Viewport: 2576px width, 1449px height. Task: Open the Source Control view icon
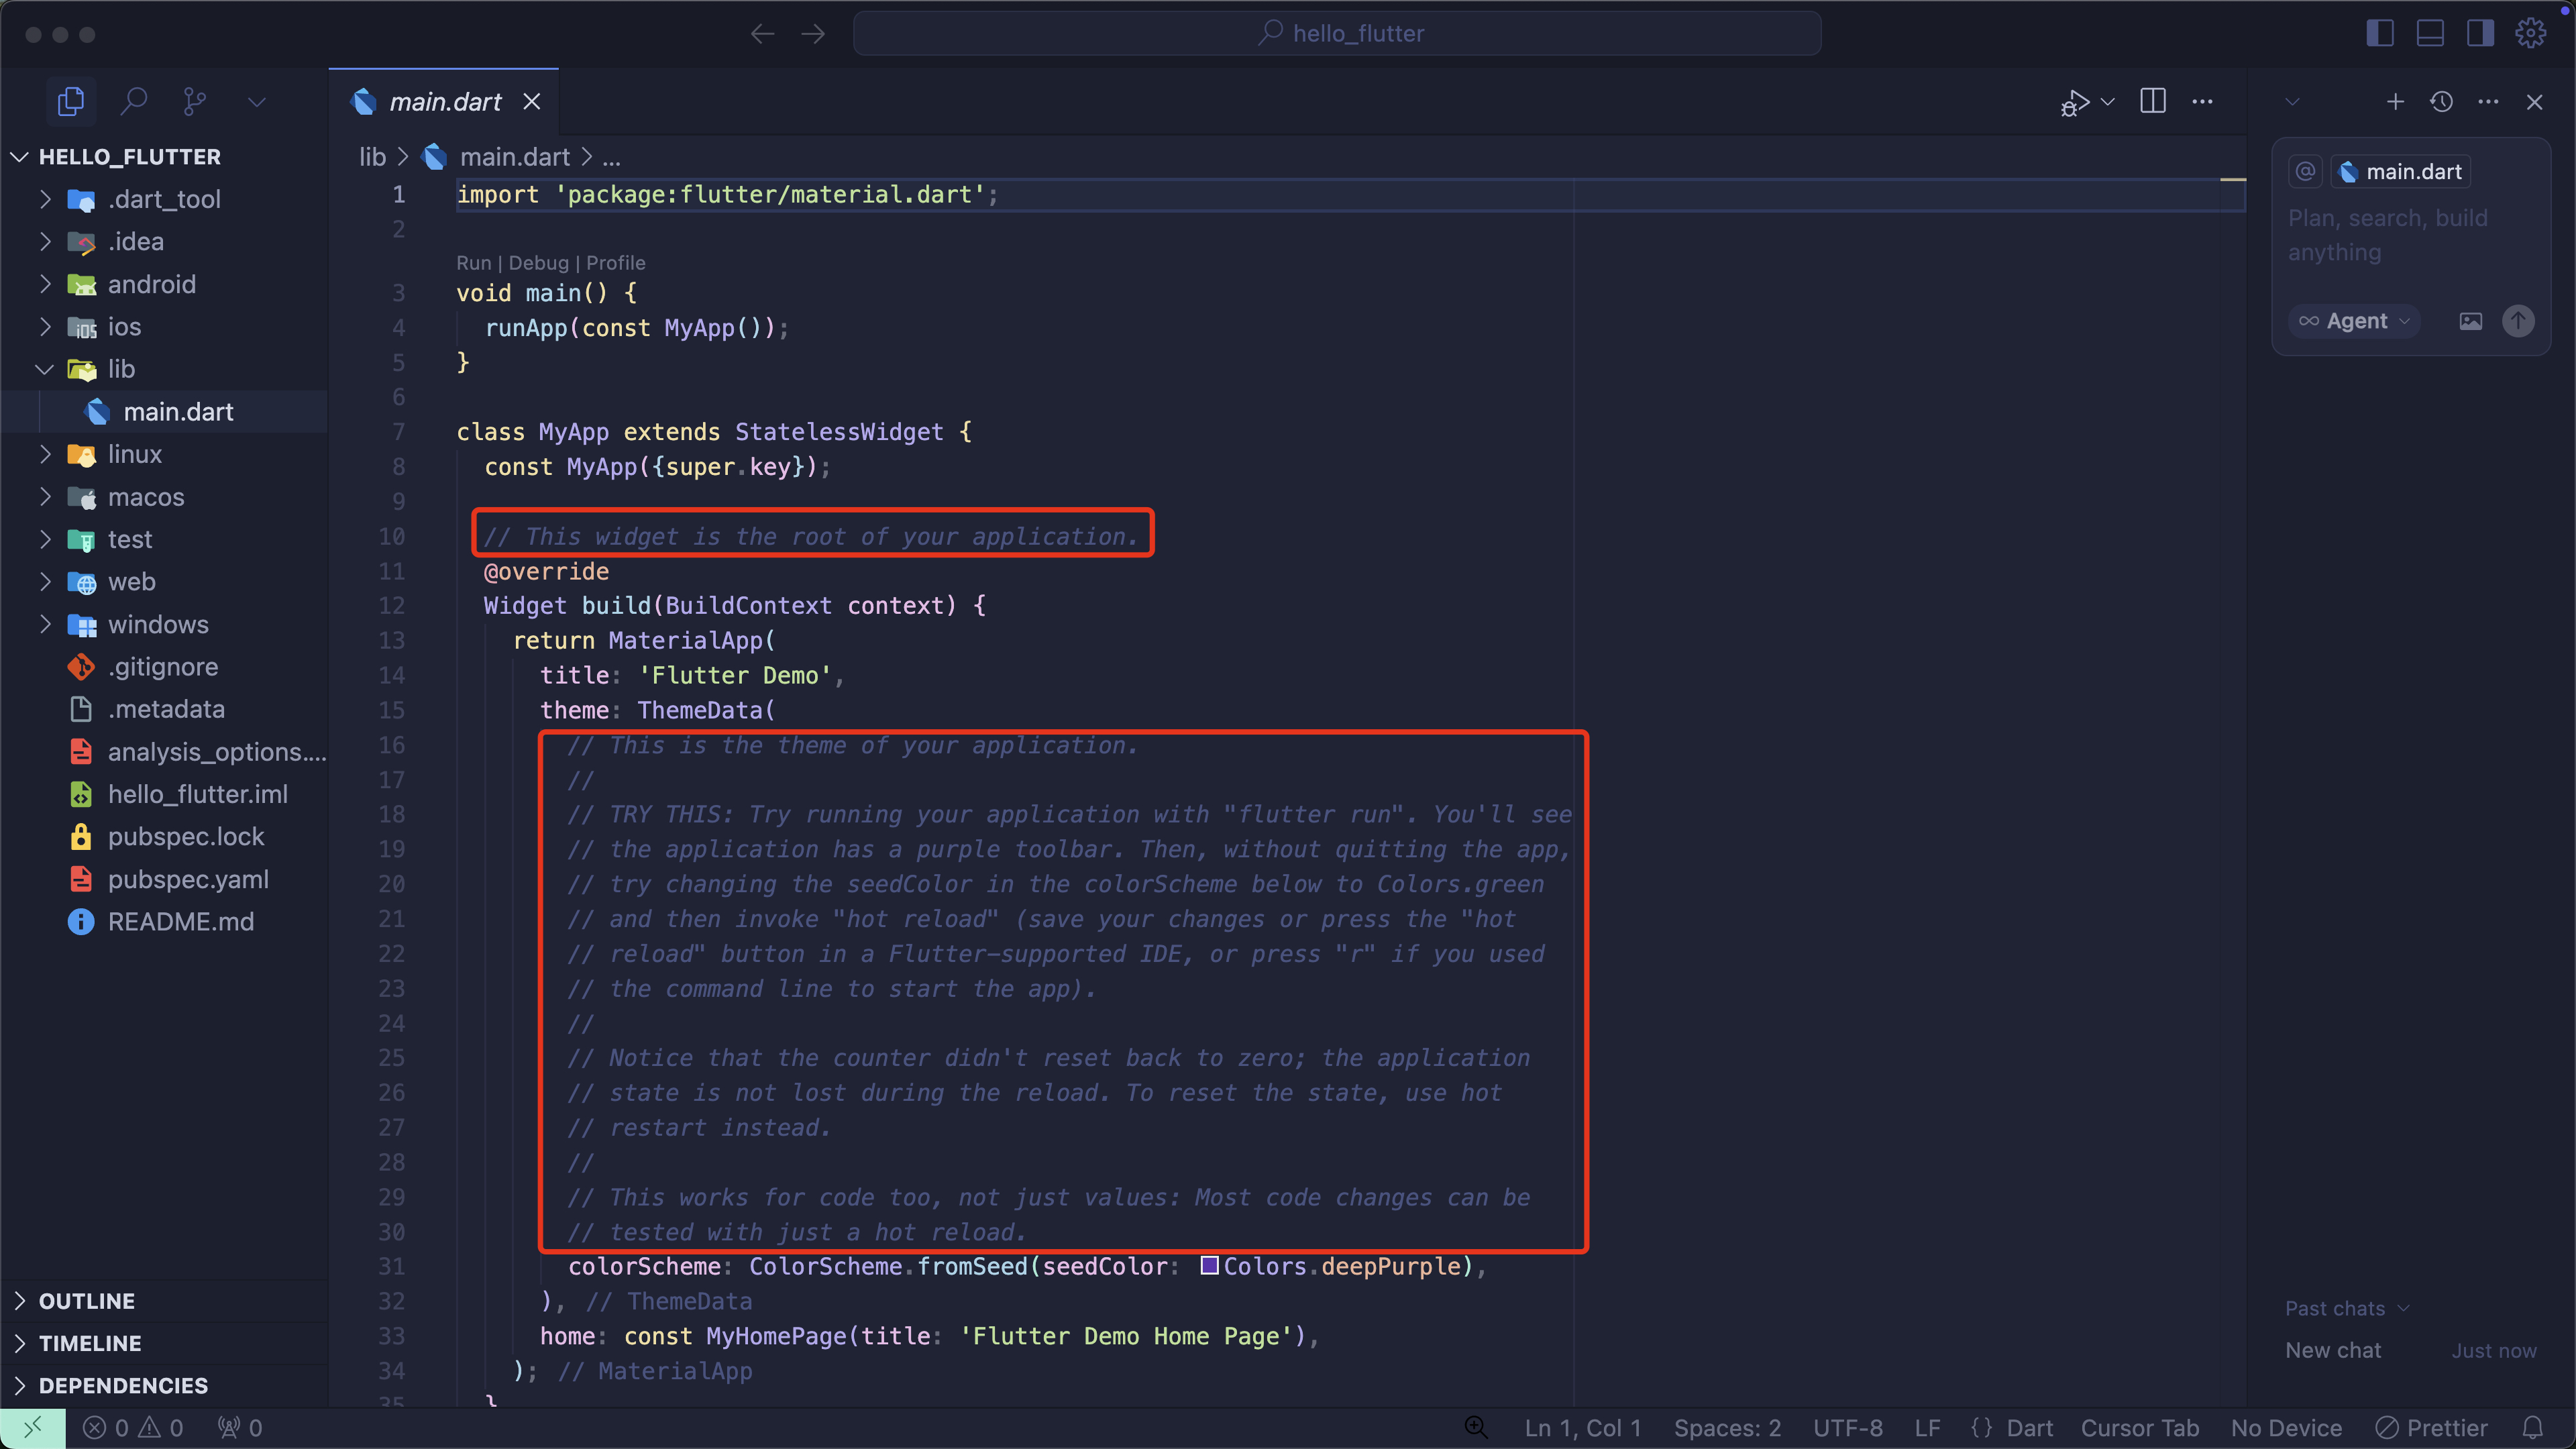(195, 101)
